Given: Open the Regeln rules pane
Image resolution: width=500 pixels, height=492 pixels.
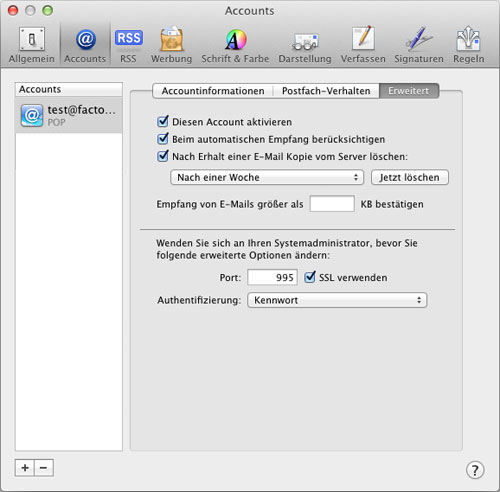Looking at the screenshot, I should pyautogui.click(x=468, y=45).
